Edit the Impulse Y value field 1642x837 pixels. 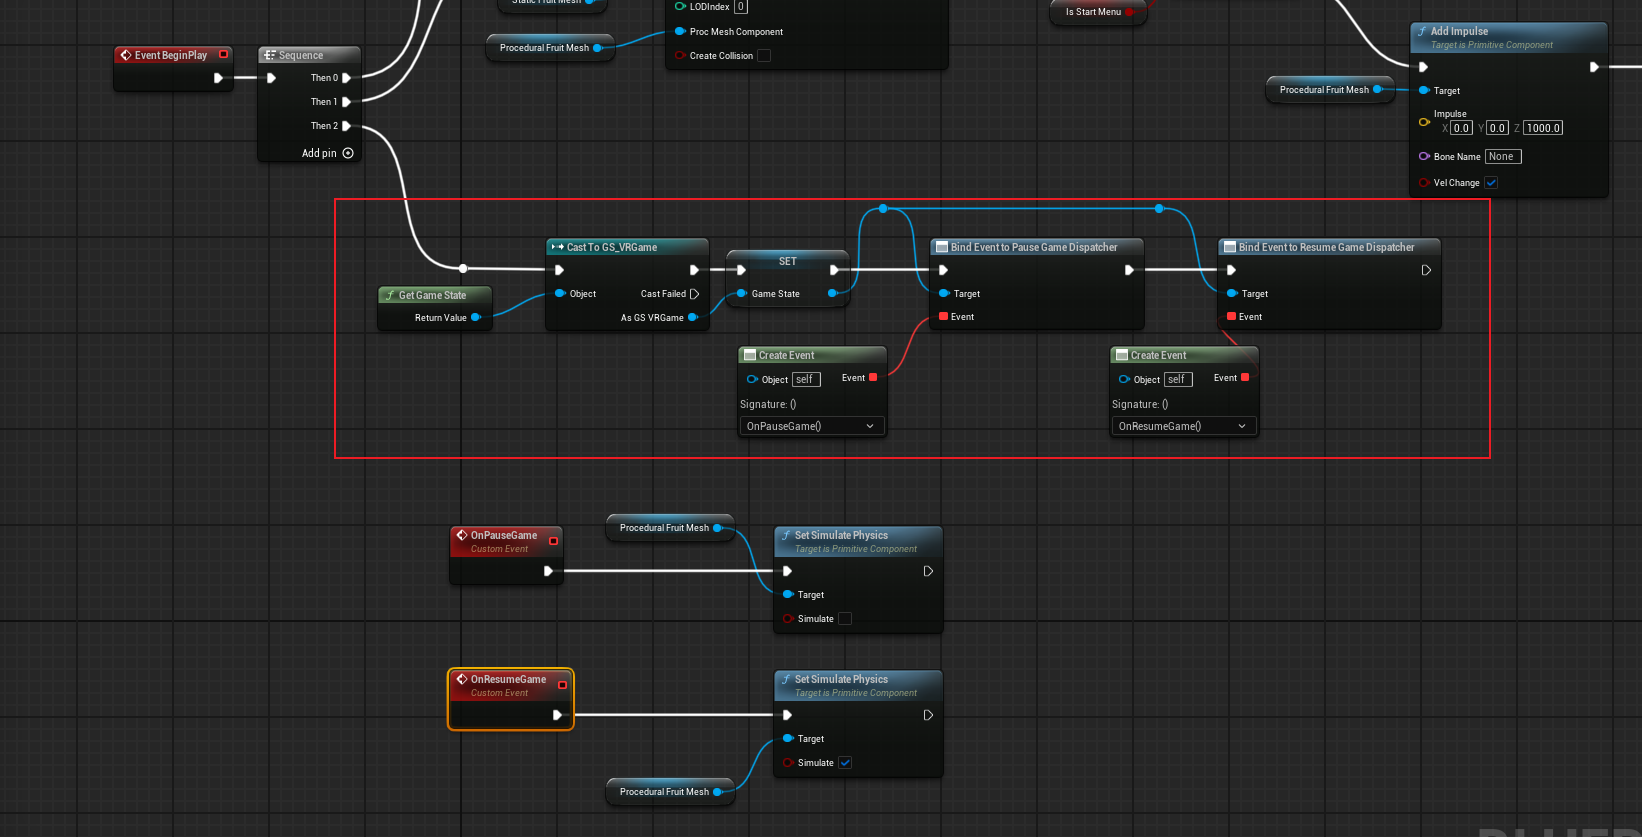(1497, 128)
